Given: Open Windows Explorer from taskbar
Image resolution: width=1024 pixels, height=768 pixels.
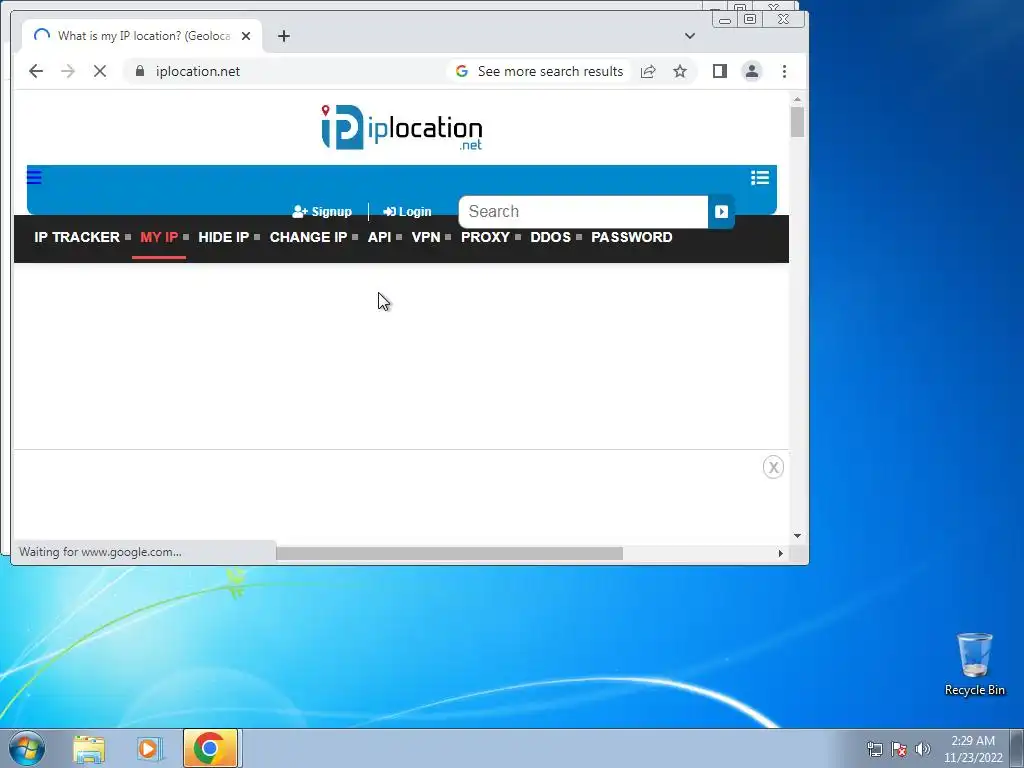Looking at the screenshot, I should 89,749.
